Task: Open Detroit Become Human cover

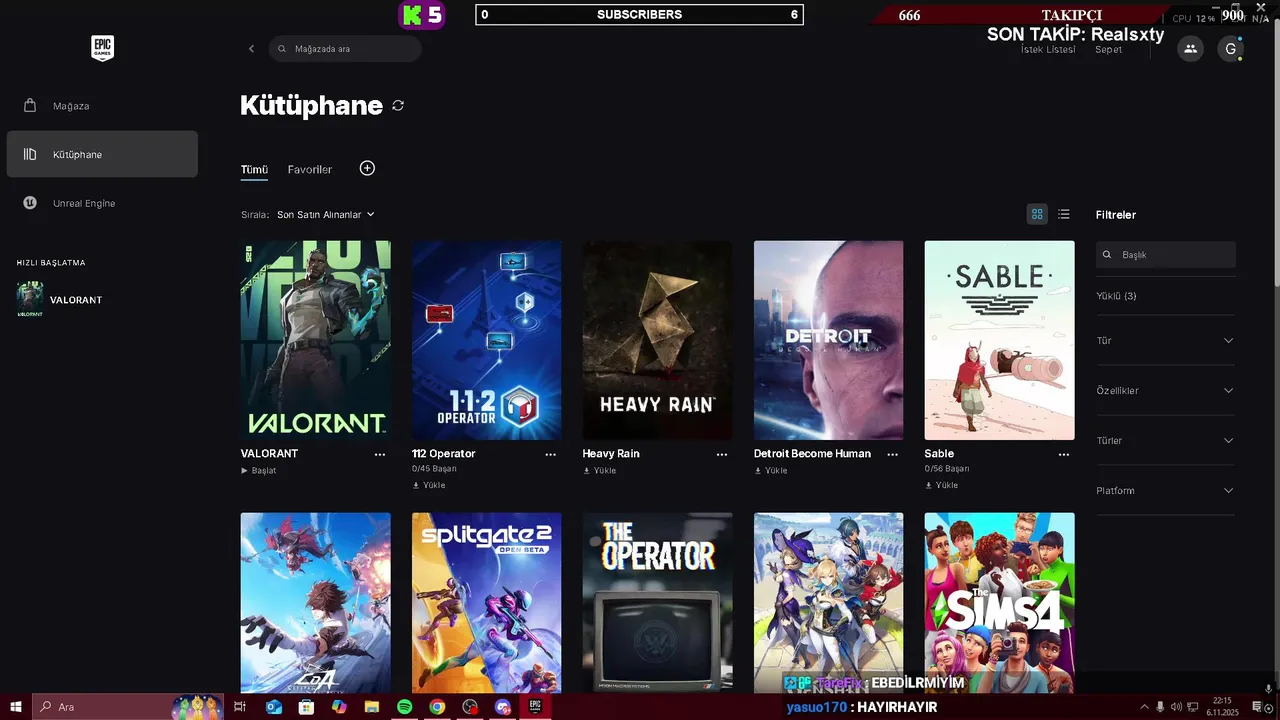Action: point(828,340)
